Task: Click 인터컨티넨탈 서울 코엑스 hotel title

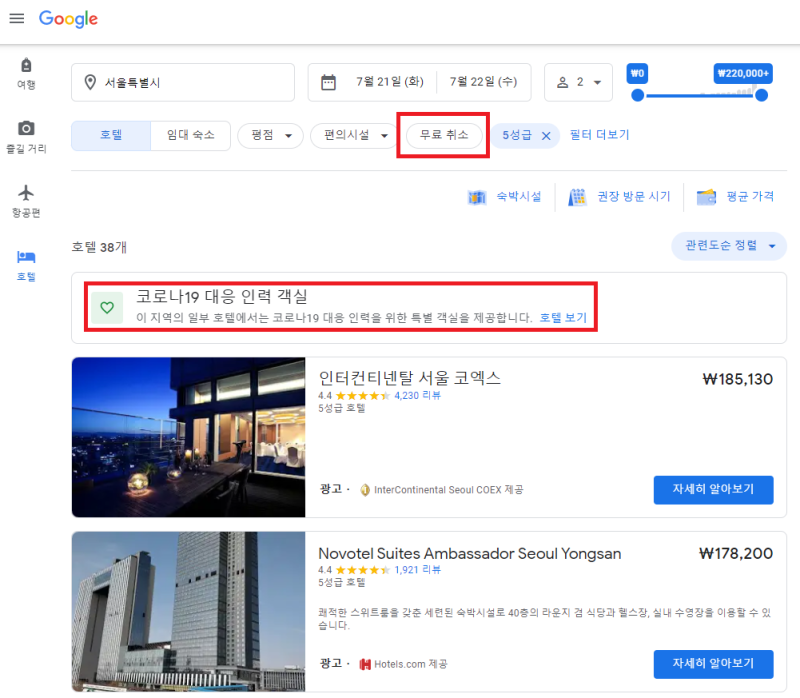Action: coord(410,378)
